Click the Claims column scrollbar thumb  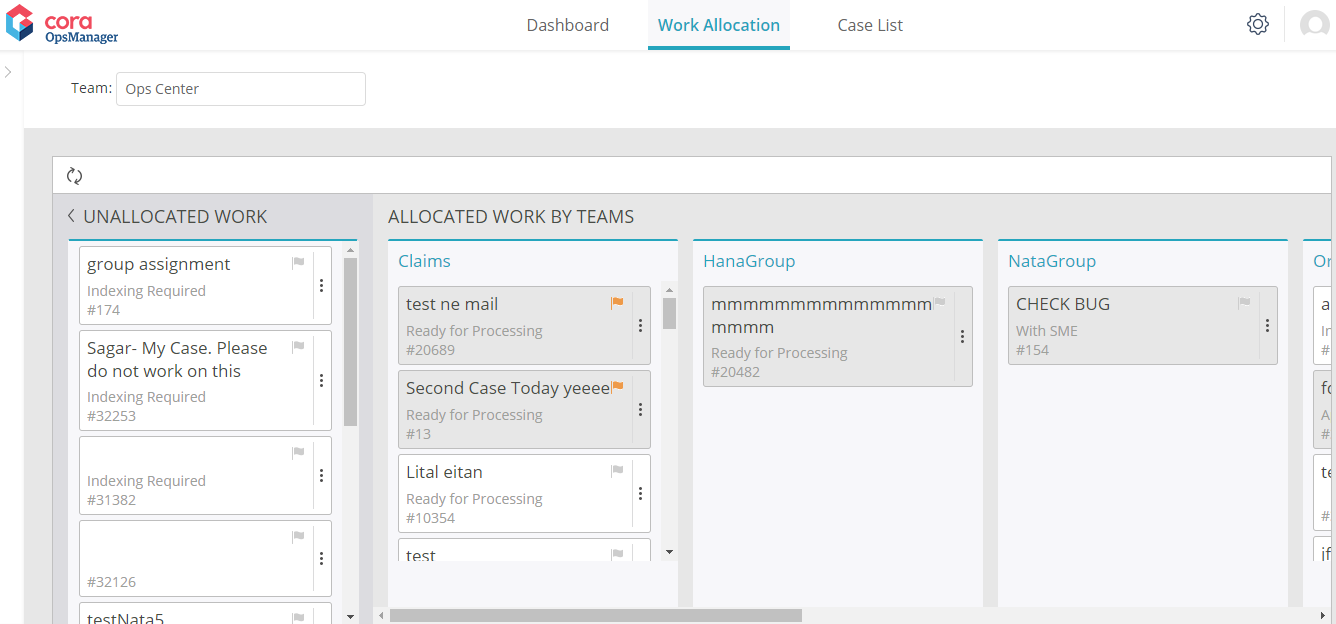(669, 313)
